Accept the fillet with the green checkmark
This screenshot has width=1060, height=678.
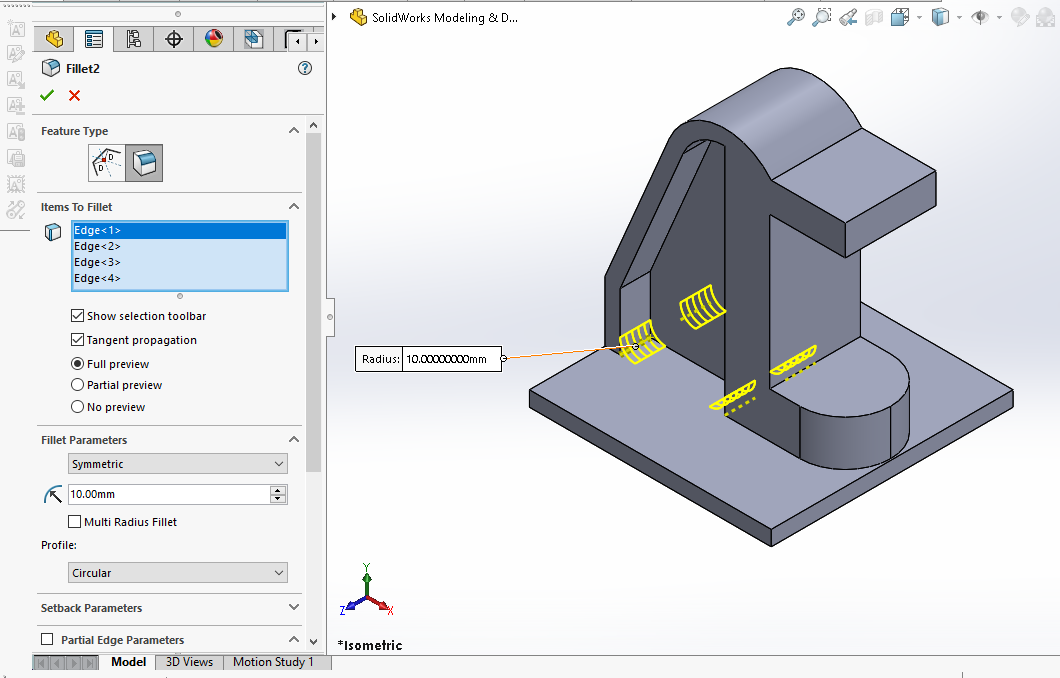pyautogui.click(x=46, y=95)
